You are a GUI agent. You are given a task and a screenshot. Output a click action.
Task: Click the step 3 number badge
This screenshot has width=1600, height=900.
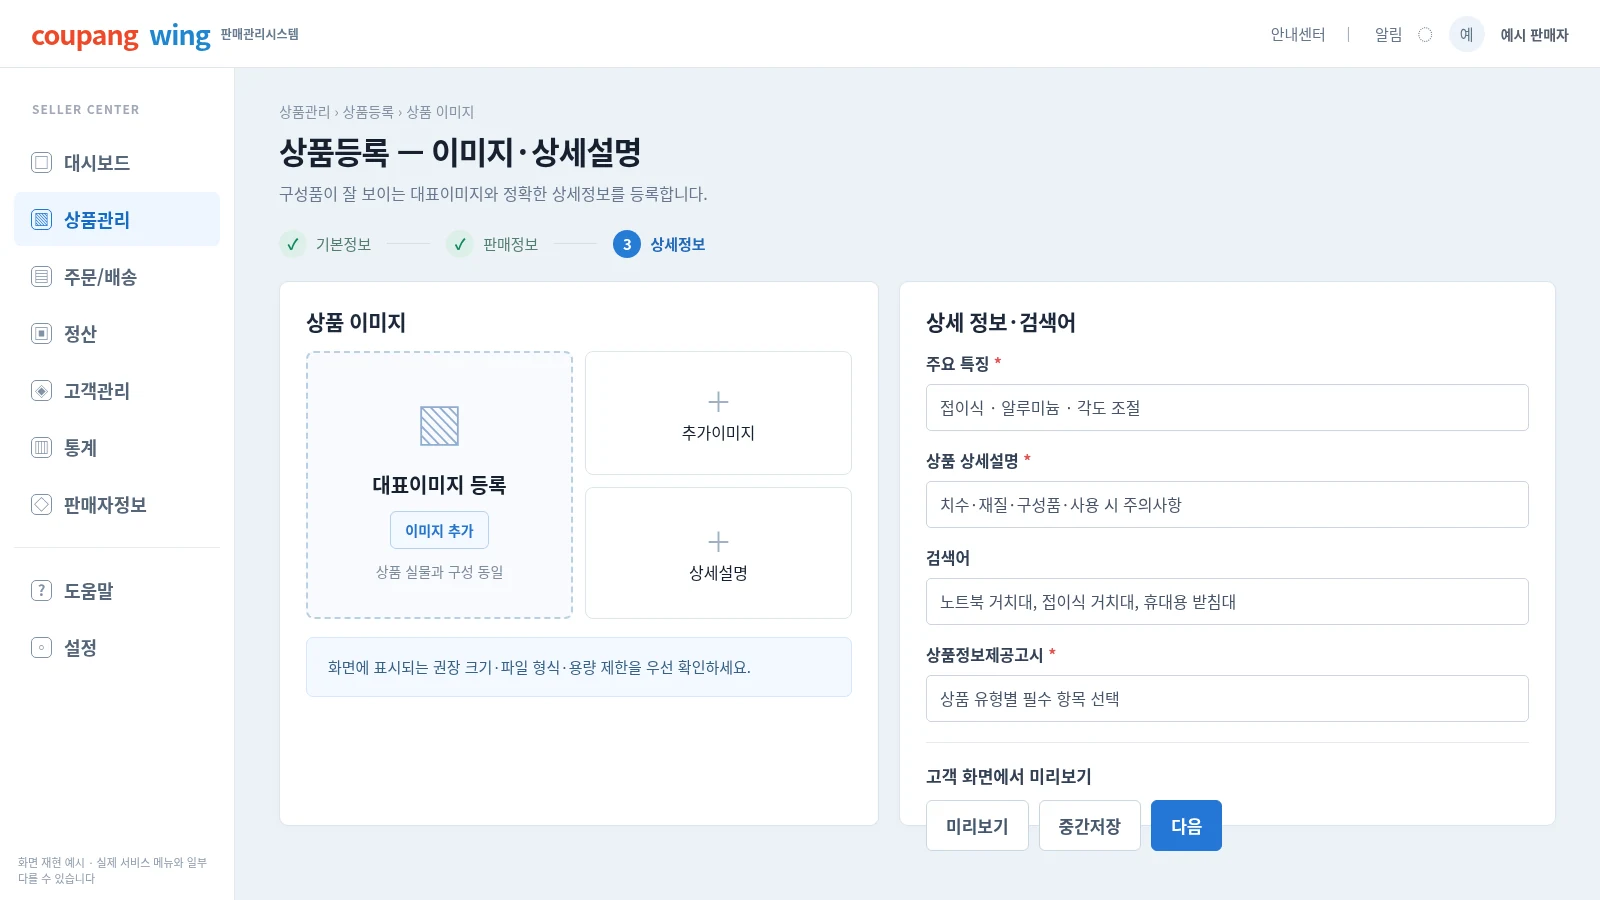tap(627, 244)
